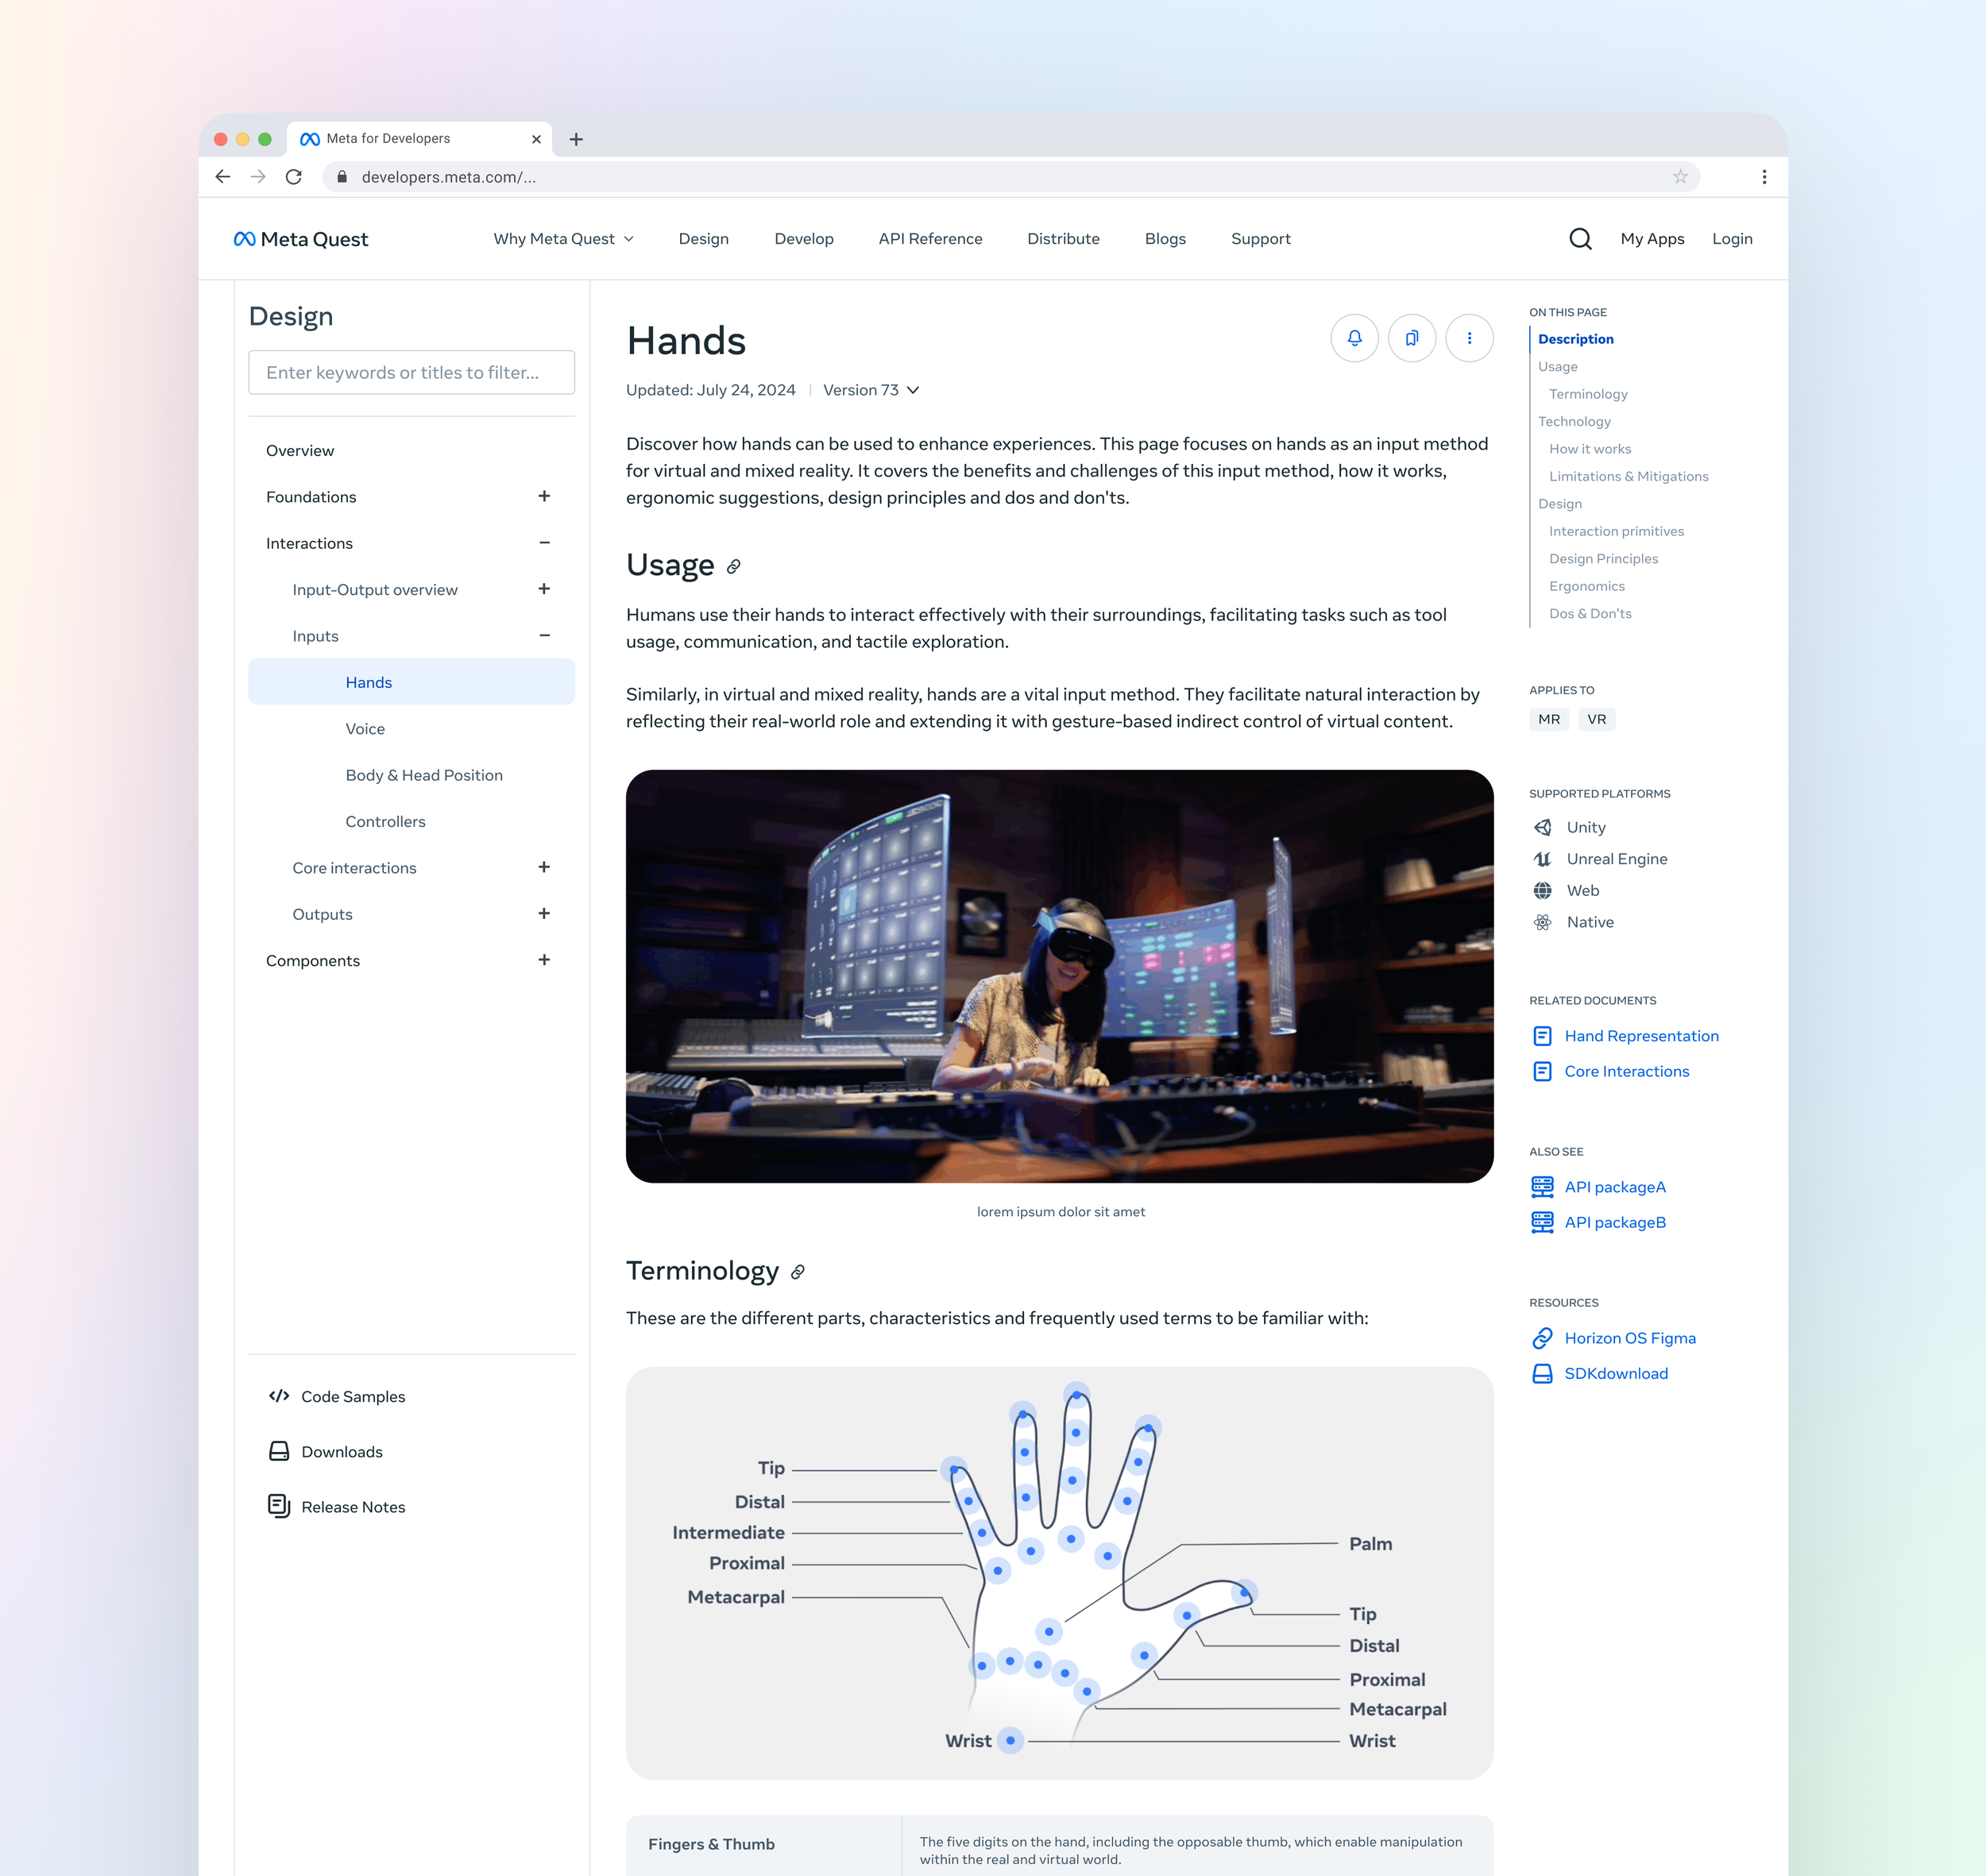Expand Input-Output overview
This screenshot has height=1876, width=1986.
point(544,589)
